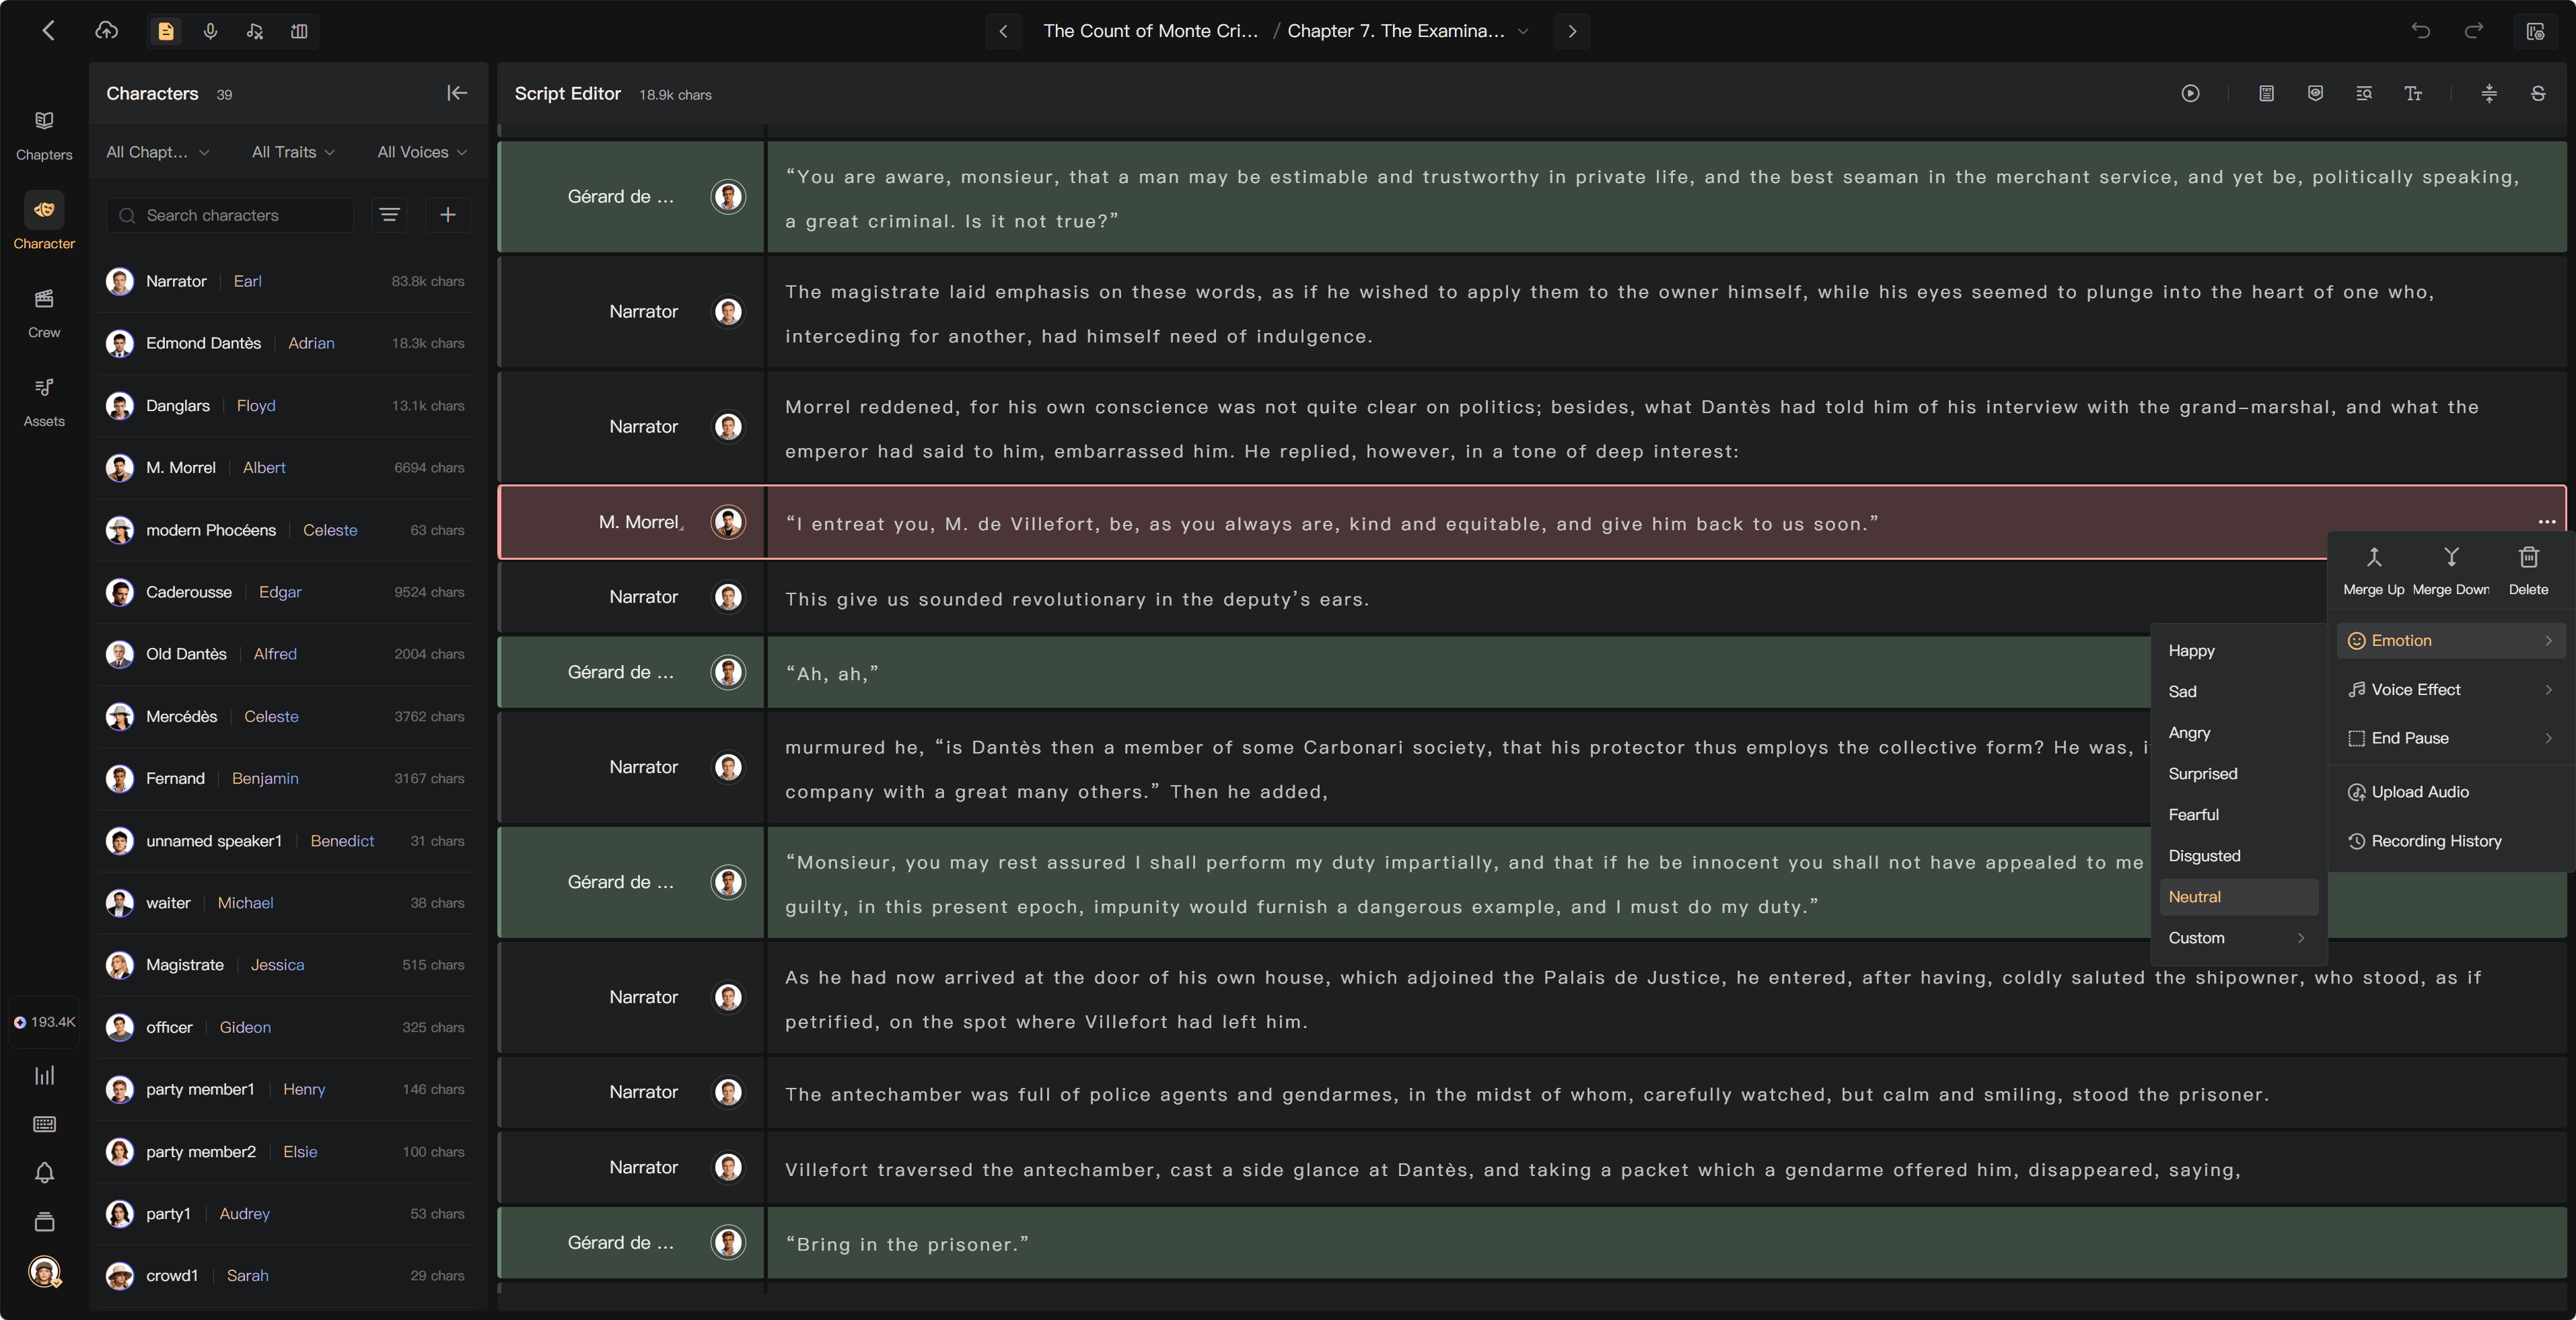Choose the Angry emotion
Viewport: 2576px width, 1320px height.
[x=2237, y=733]
